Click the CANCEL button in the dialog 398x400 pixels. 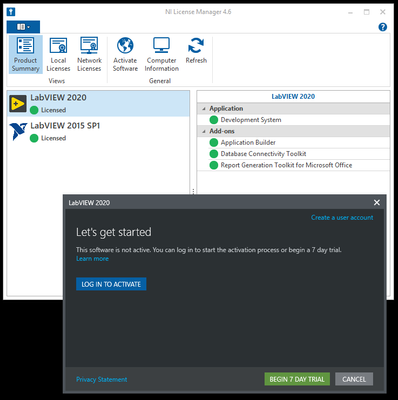[354, 379]
